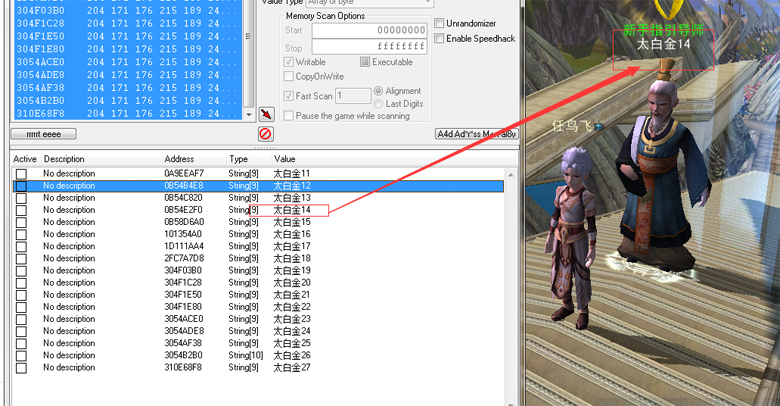The width and height of the screenshot is (780, 406).
Task: Select found address 310E68F8 in results list
Action: coord(128,113)
